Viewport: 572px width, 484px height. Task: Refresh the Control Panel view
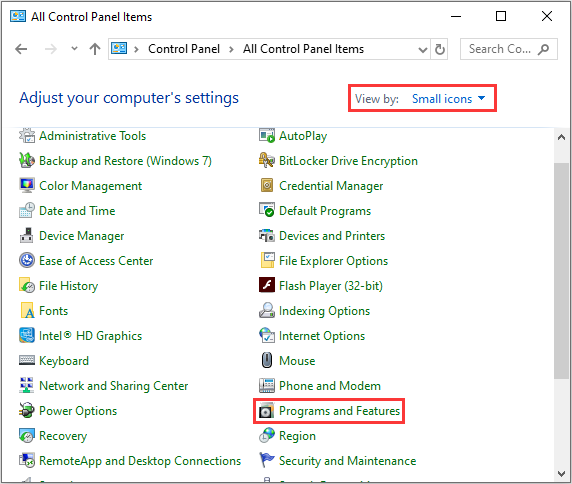440,49
